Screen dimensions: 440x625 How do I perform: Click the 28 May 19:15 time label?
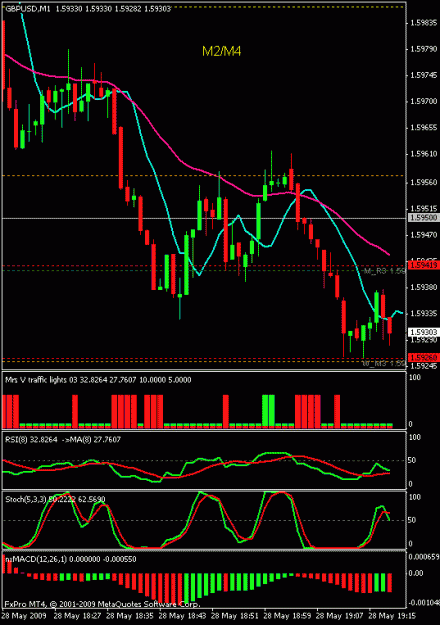click(393, 615)
